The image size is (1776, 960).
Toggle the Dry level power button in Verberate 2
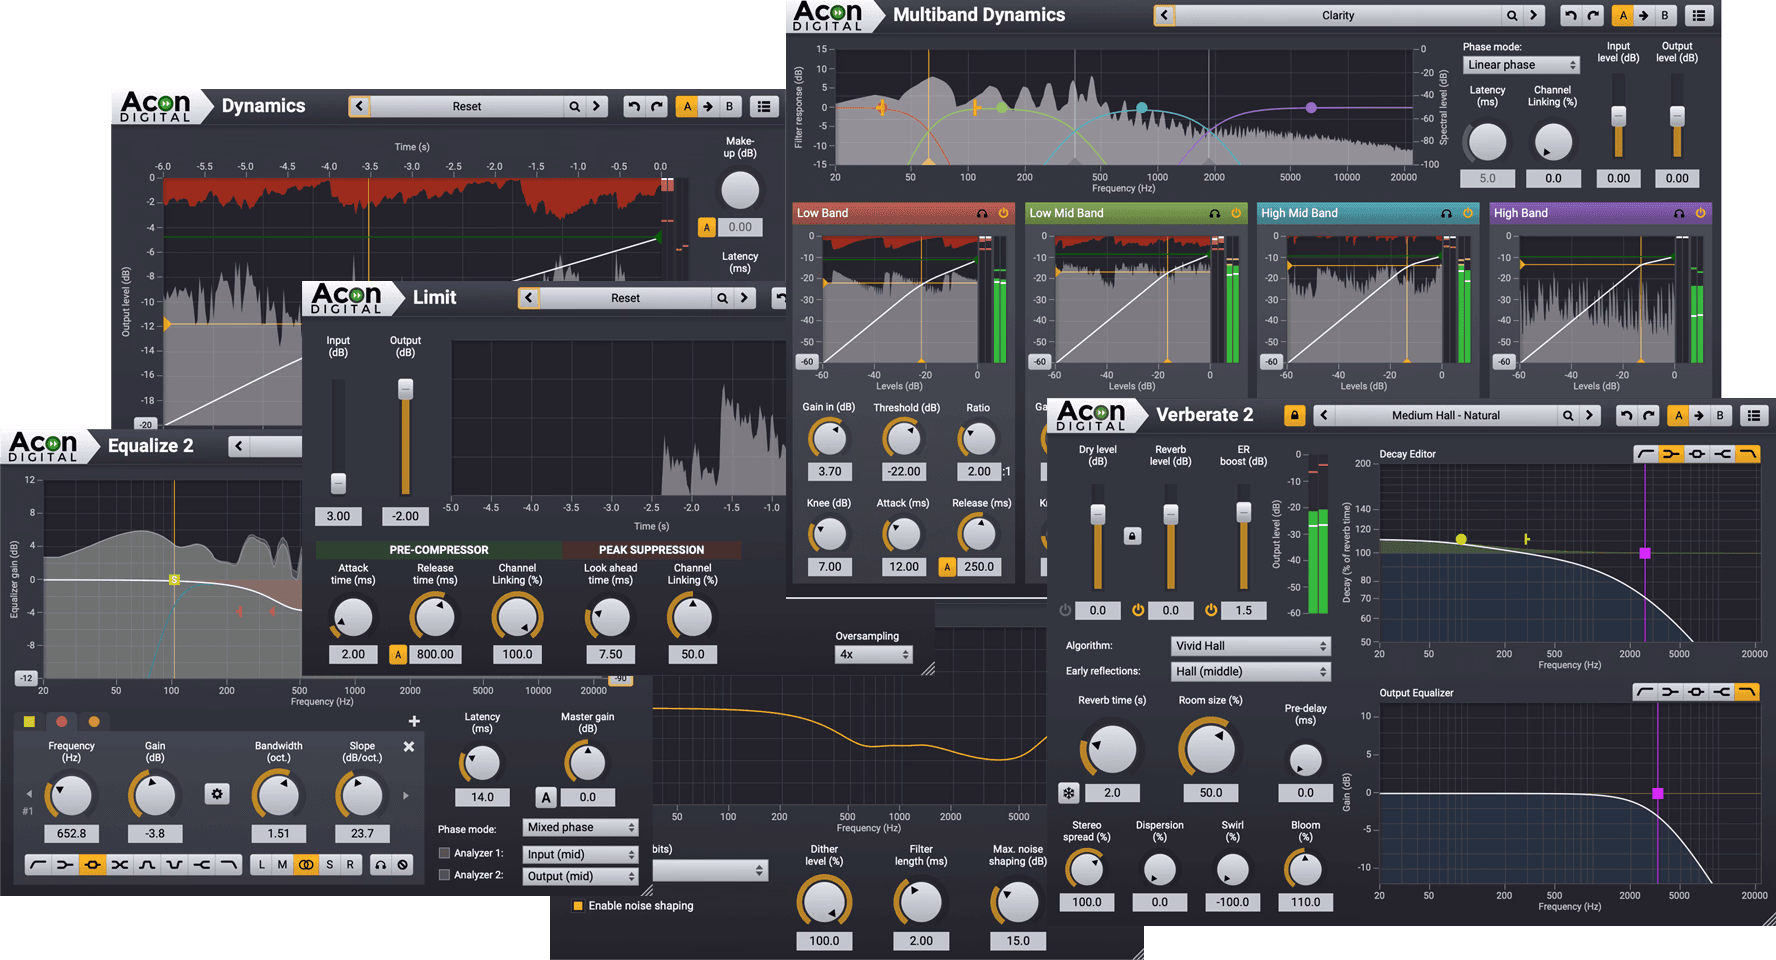coord(1065,610)
